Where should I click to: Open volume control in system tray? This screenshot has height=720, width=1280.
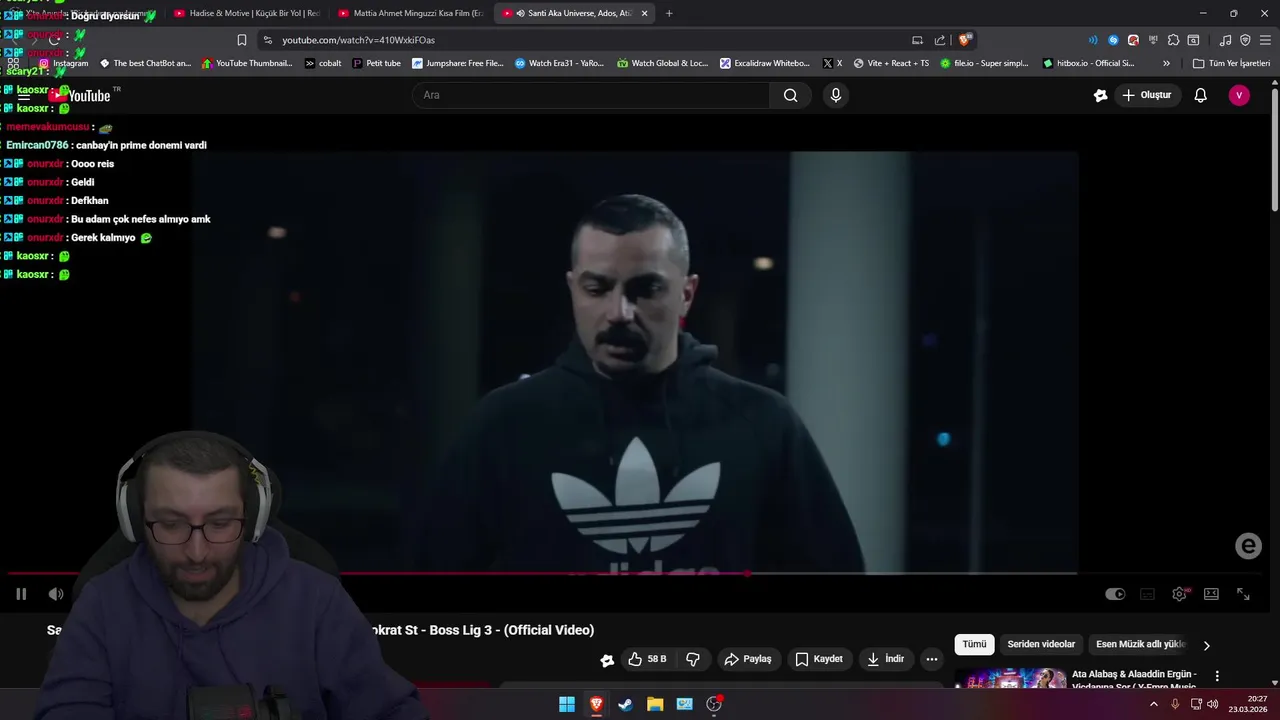pos(1212,704)
